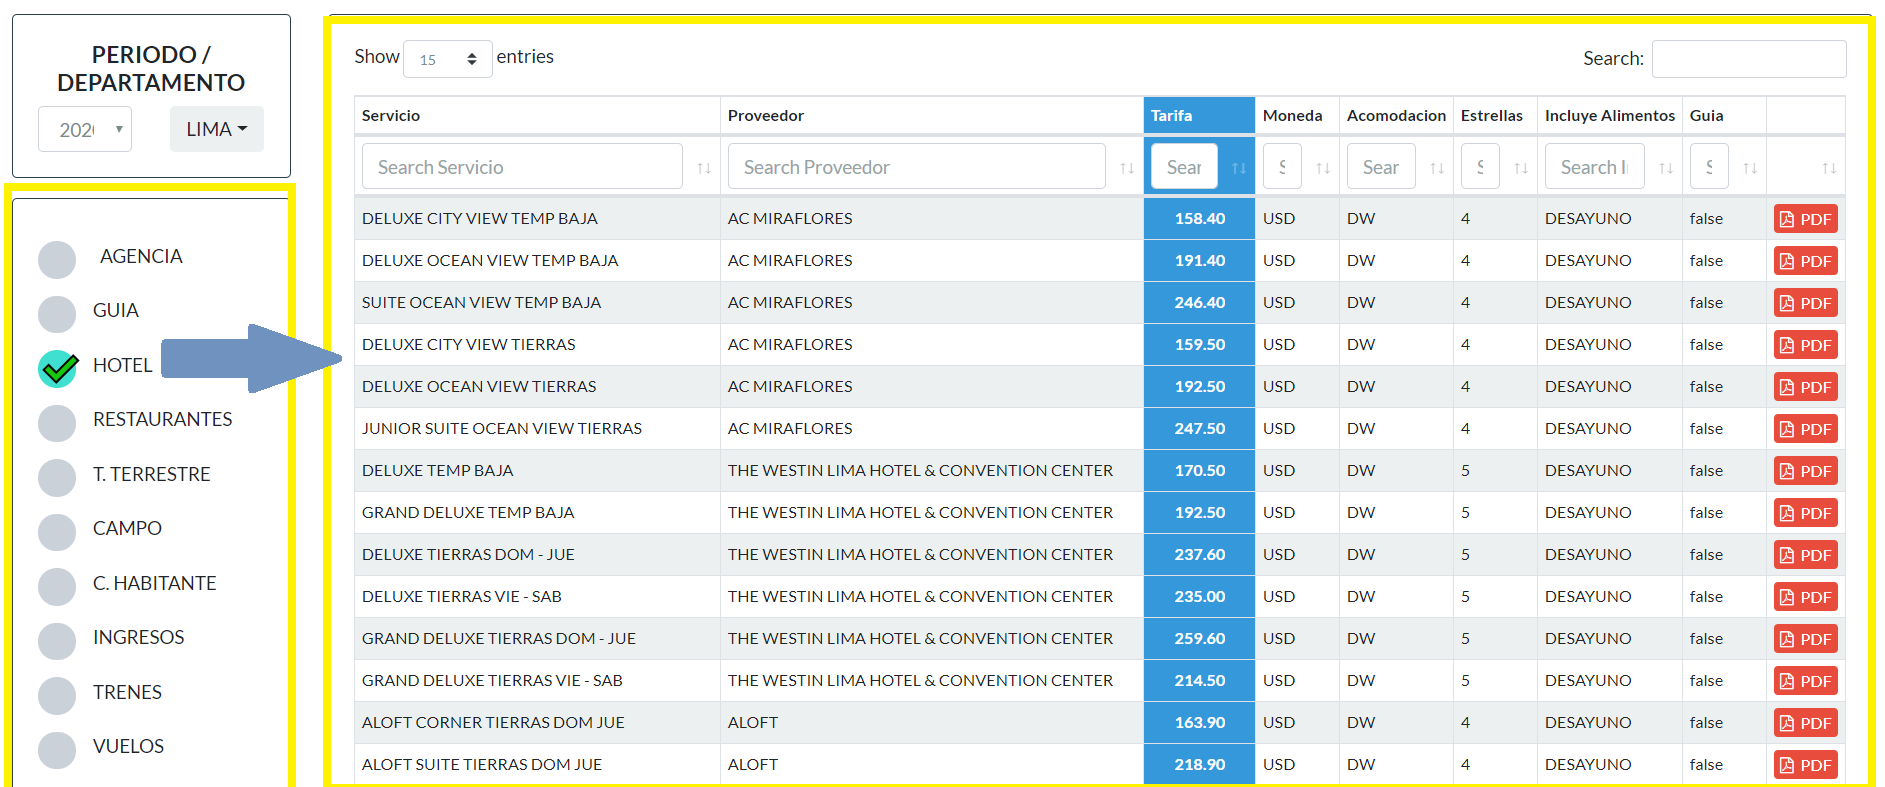
Task: Focus the main table Search box
Action: [1748, 59]
